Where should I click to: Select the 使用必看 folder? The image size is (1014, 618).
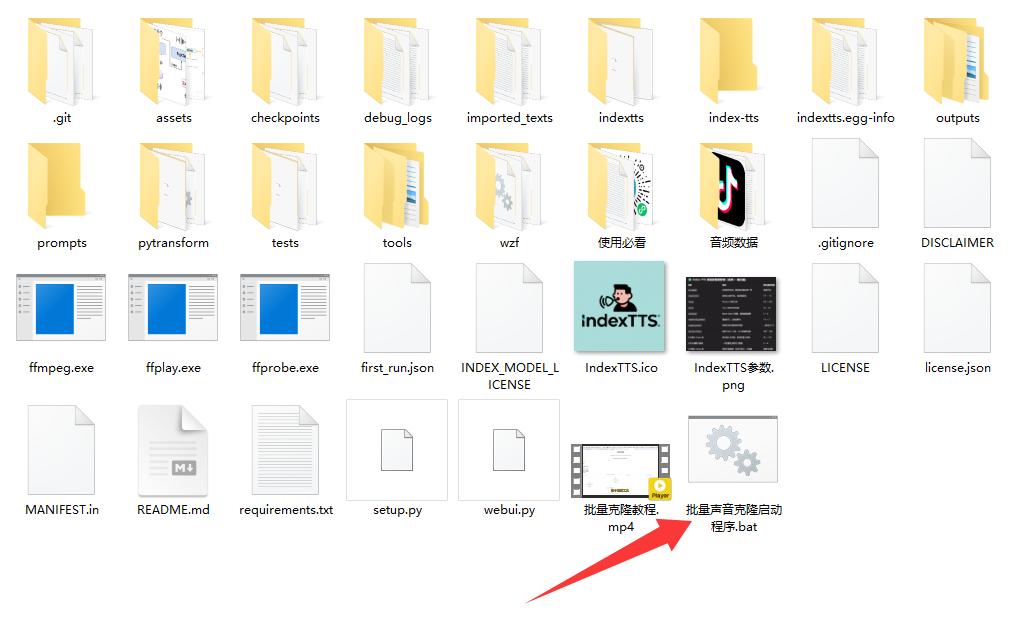pyautogui.click(x=621, y=188)
